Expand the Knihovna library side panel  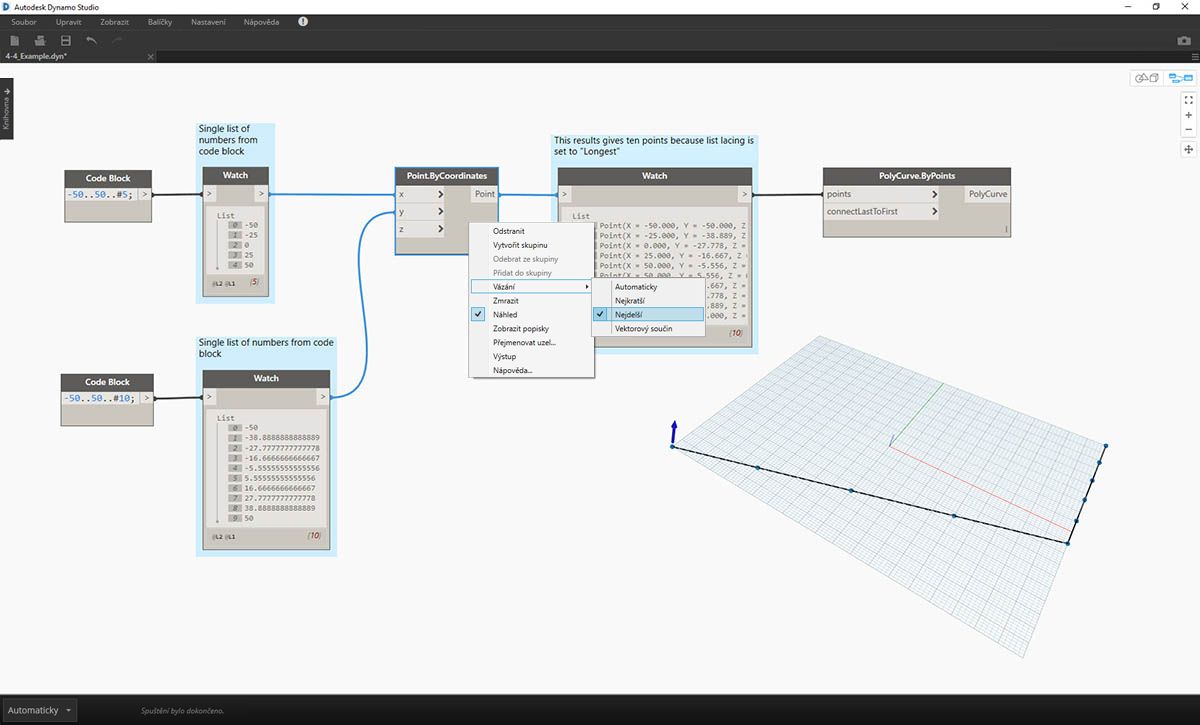(6, 108)
